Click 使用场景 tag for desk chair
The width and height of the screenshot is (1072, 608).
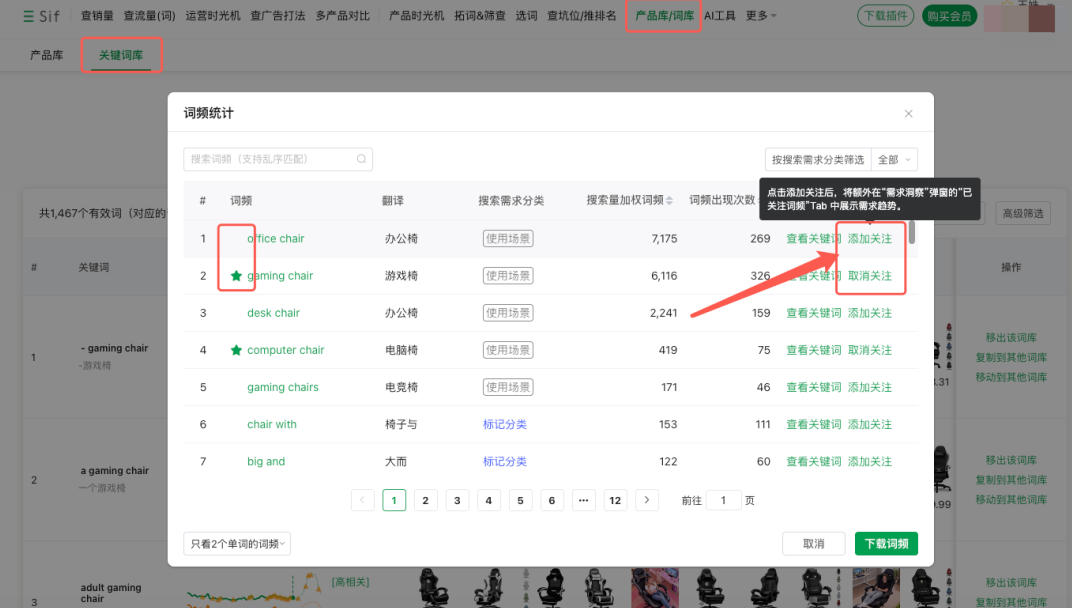[508, 313]
